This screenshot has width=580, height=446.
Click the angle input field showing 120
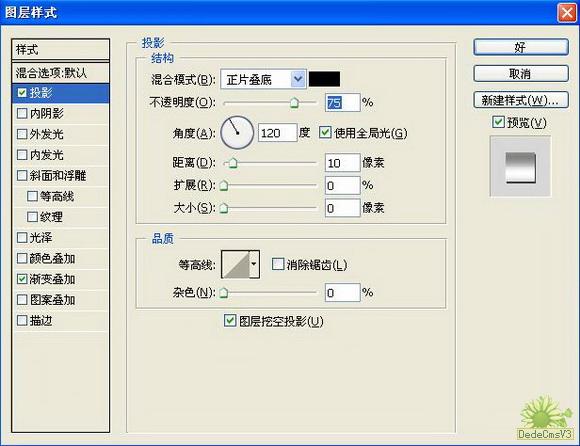277,132
